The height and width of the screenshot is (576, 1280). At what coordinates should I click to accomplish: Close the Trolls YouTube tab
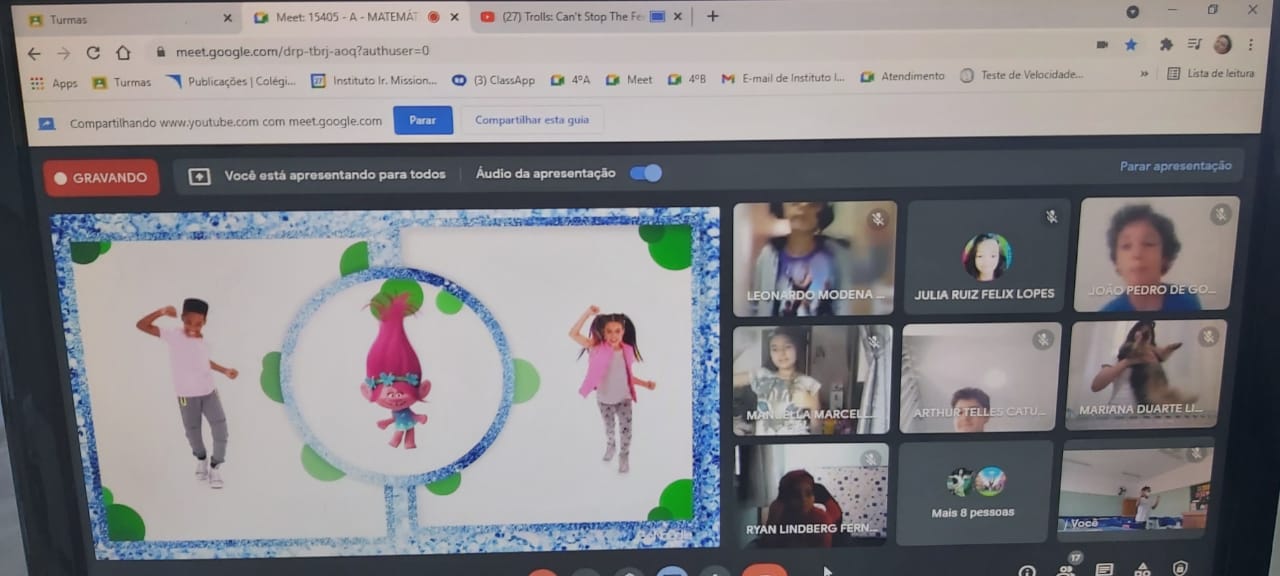(x=677, y=16)
